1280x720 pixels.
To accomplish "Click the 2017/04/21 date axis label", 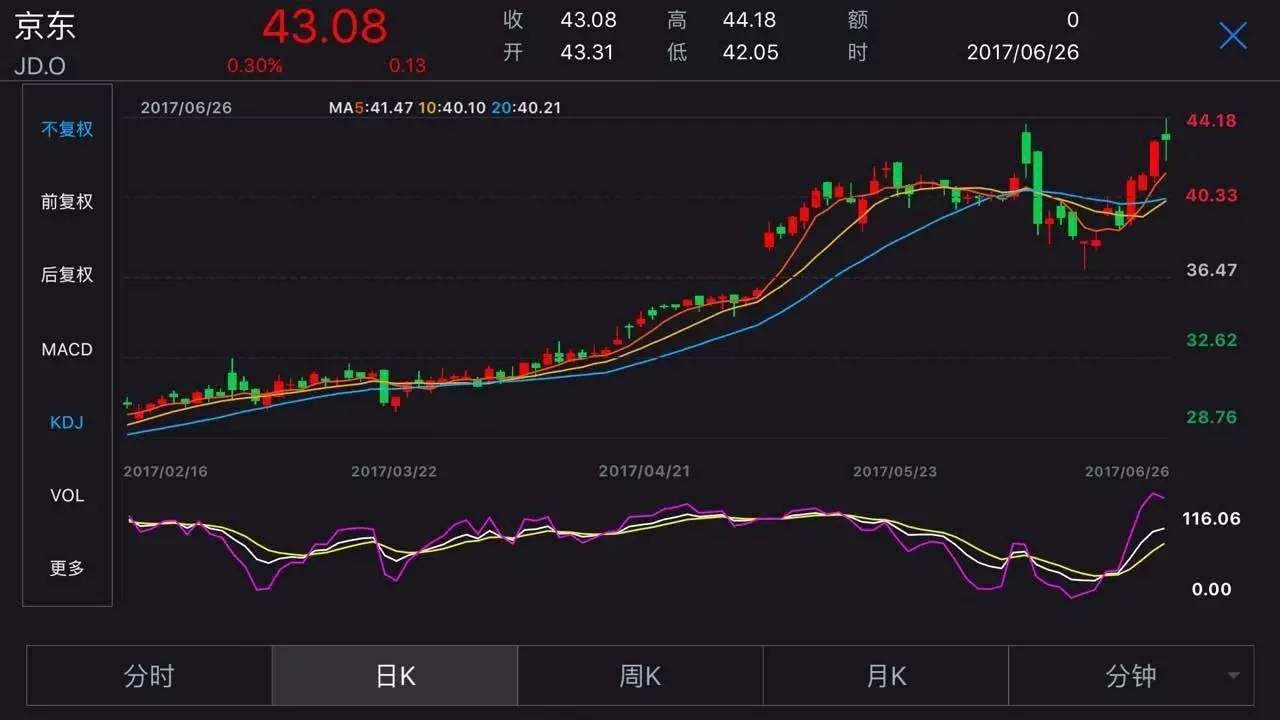I will tap(645, 471).
